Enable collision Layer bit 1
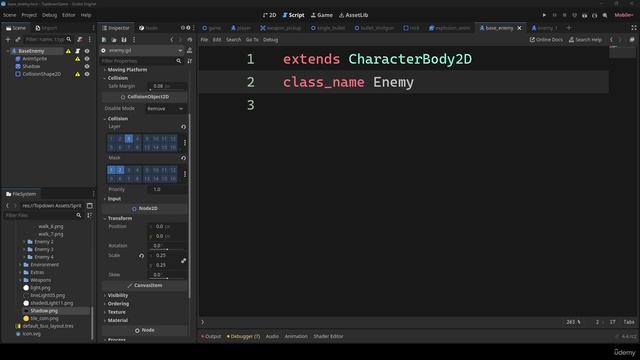This screenshot has height=360, width=640. [x=111, y=139]
